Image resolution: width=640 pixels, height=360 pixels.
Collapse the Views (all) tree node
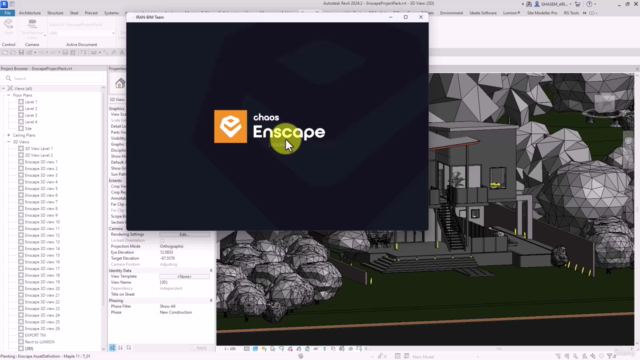point(4,89)
